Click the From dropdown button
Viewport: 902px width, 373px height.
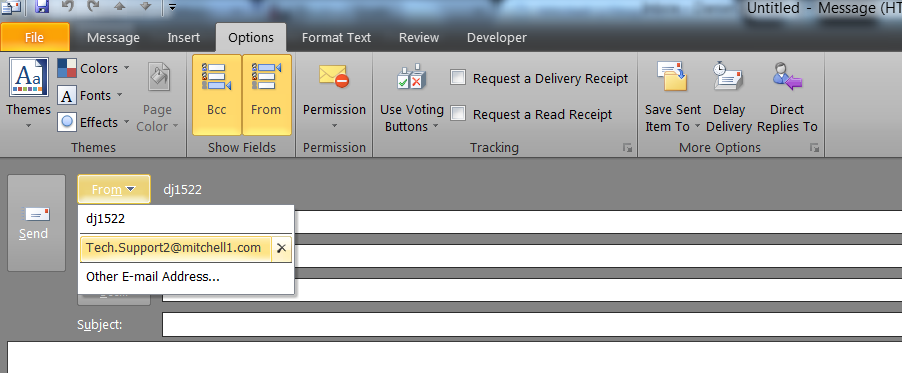click(114, 189)
